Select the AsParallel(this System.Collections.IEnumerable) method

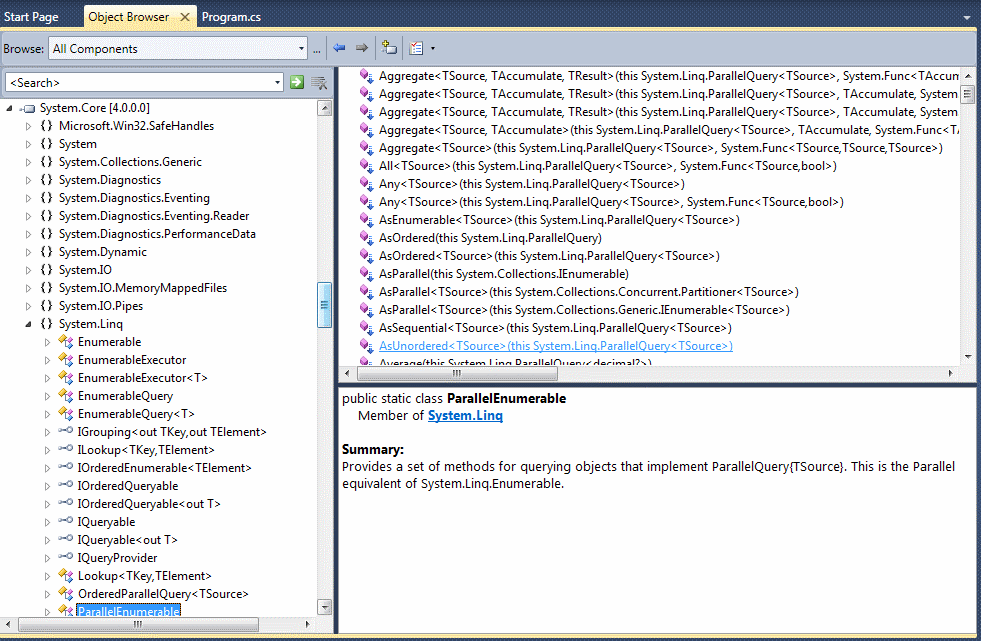(x=503, y=274)
